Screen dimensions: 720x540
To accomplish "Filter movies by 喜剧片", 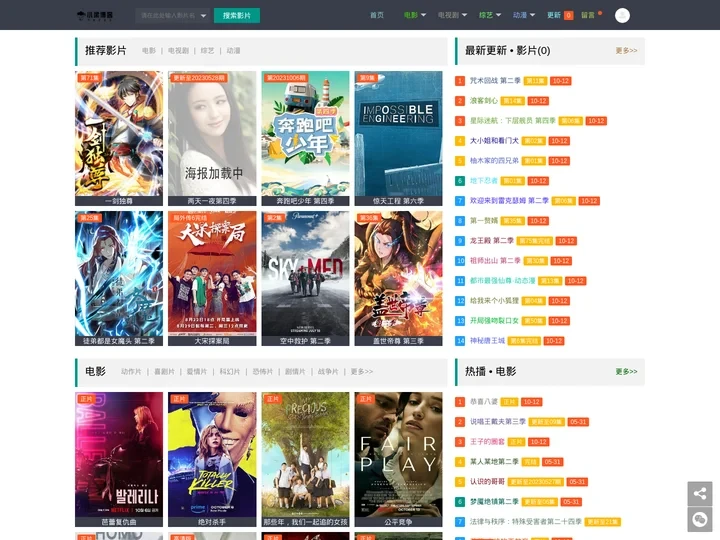I will click(x=164, y=371).
